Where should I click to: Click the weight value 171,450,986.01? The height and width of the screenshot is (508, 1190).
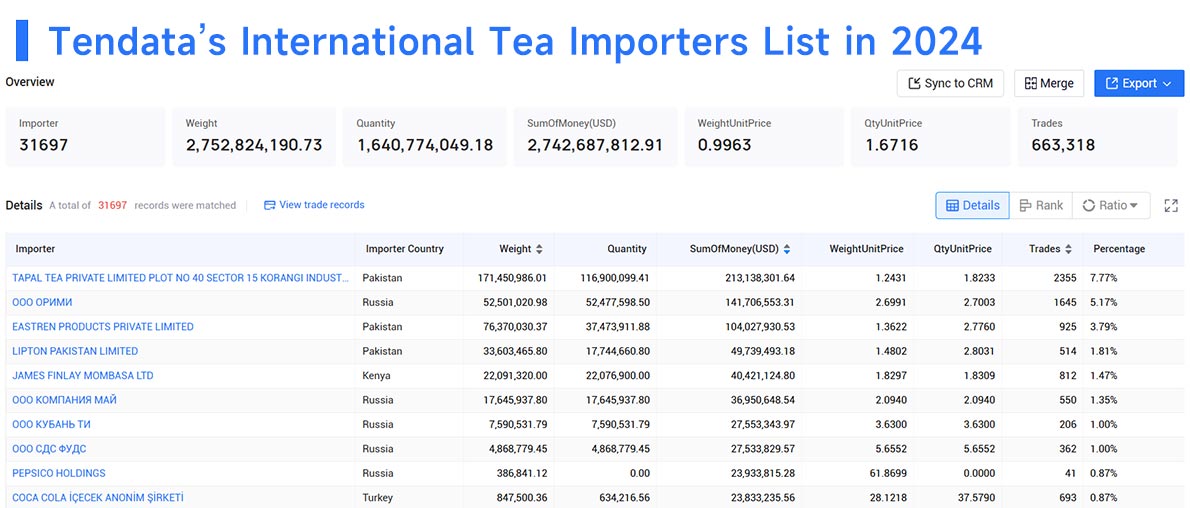click(512, 278)
